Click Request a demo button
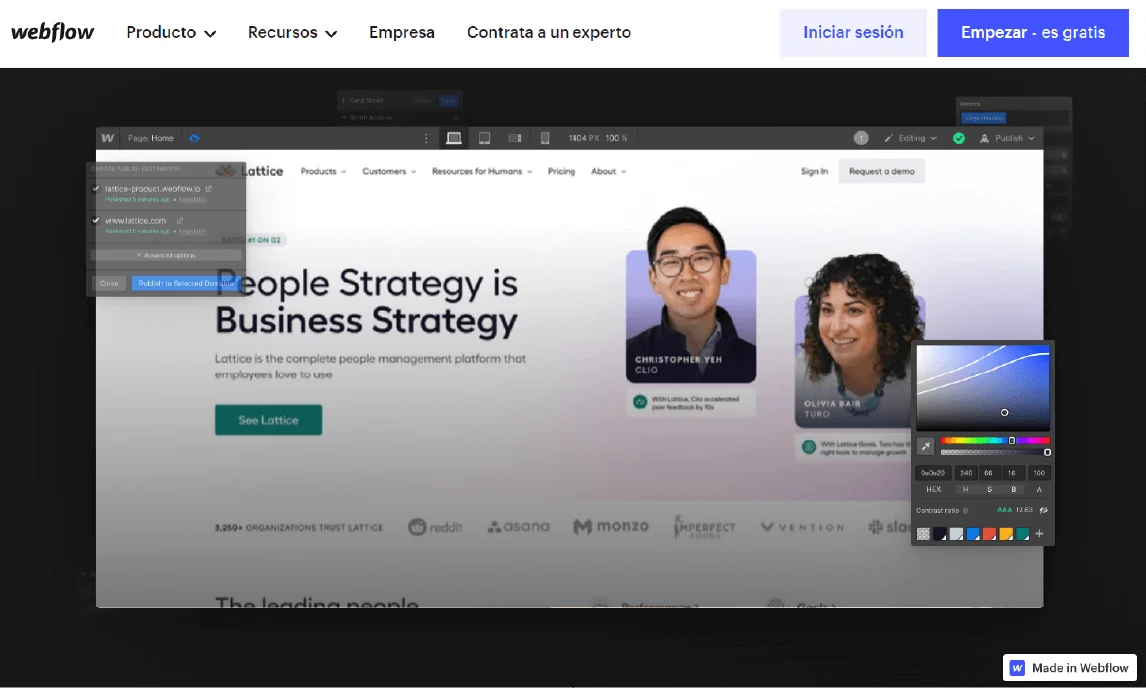This screenshot has width=1146, height=688. tap(881, 171)
